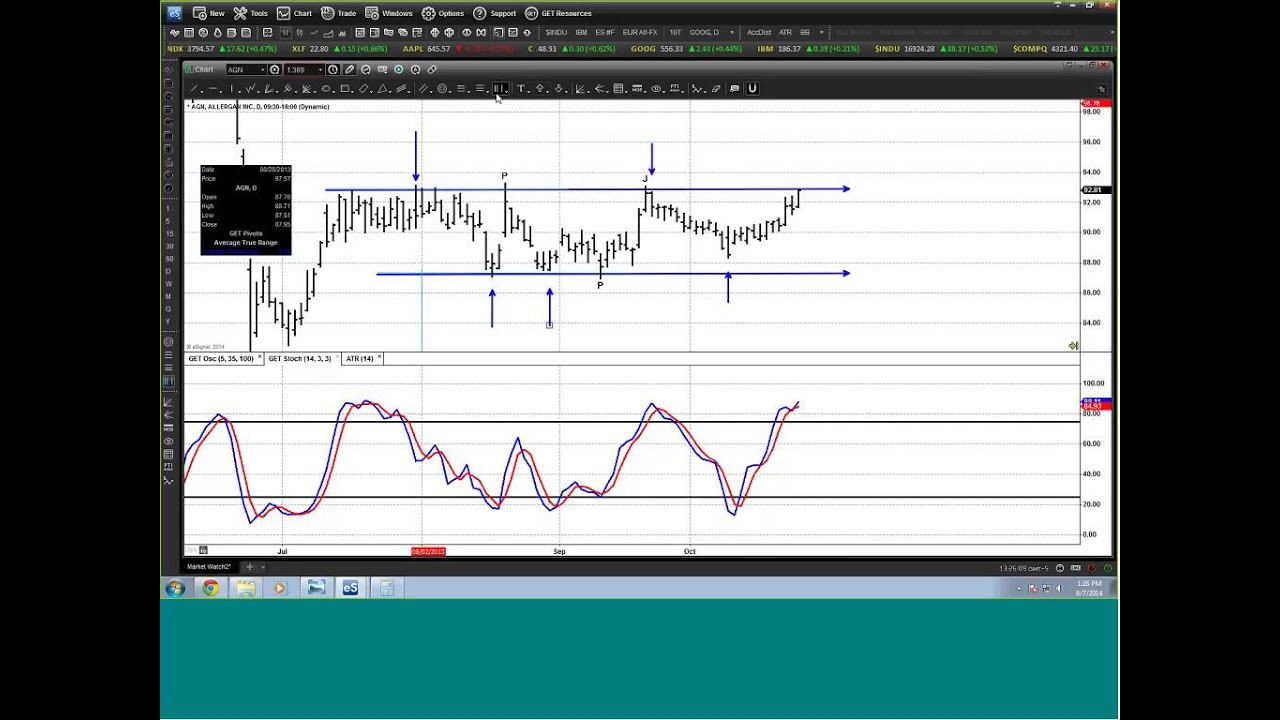Image resolution: width=1280 pixels, height=720 pixels.
Task: Click the clock icon beside the interval field
Action: pyautogui.click(x=333, y=70)
